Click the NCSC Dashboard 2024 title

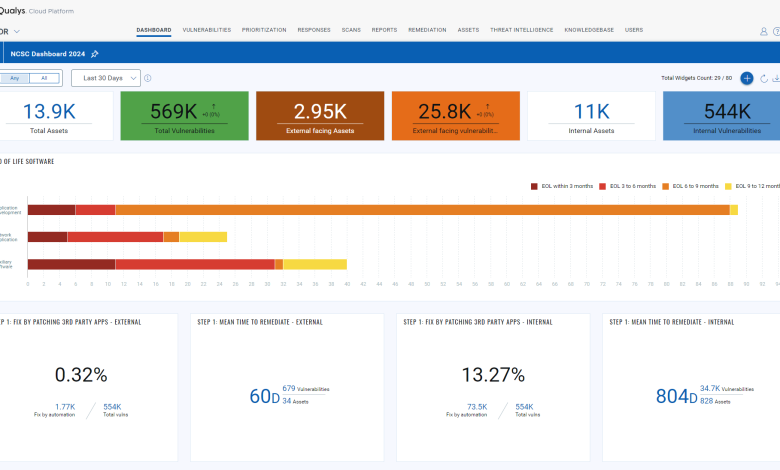pyautogui.click(x=48, y=54)
